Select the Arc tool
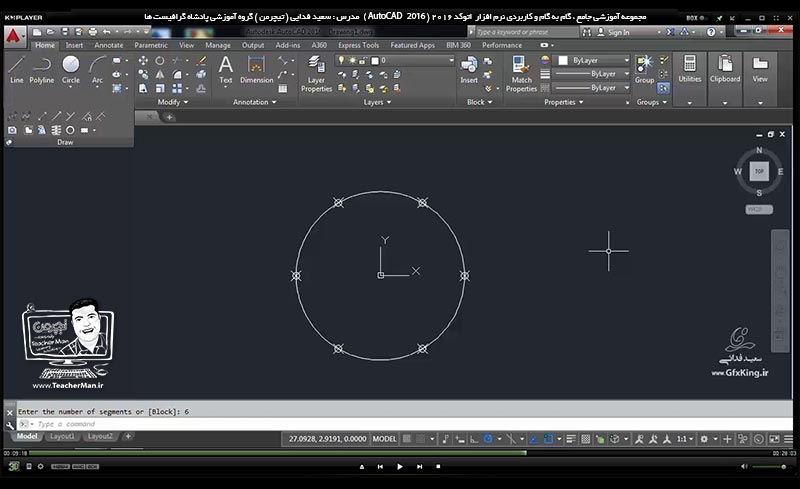 tap(97, 69)
